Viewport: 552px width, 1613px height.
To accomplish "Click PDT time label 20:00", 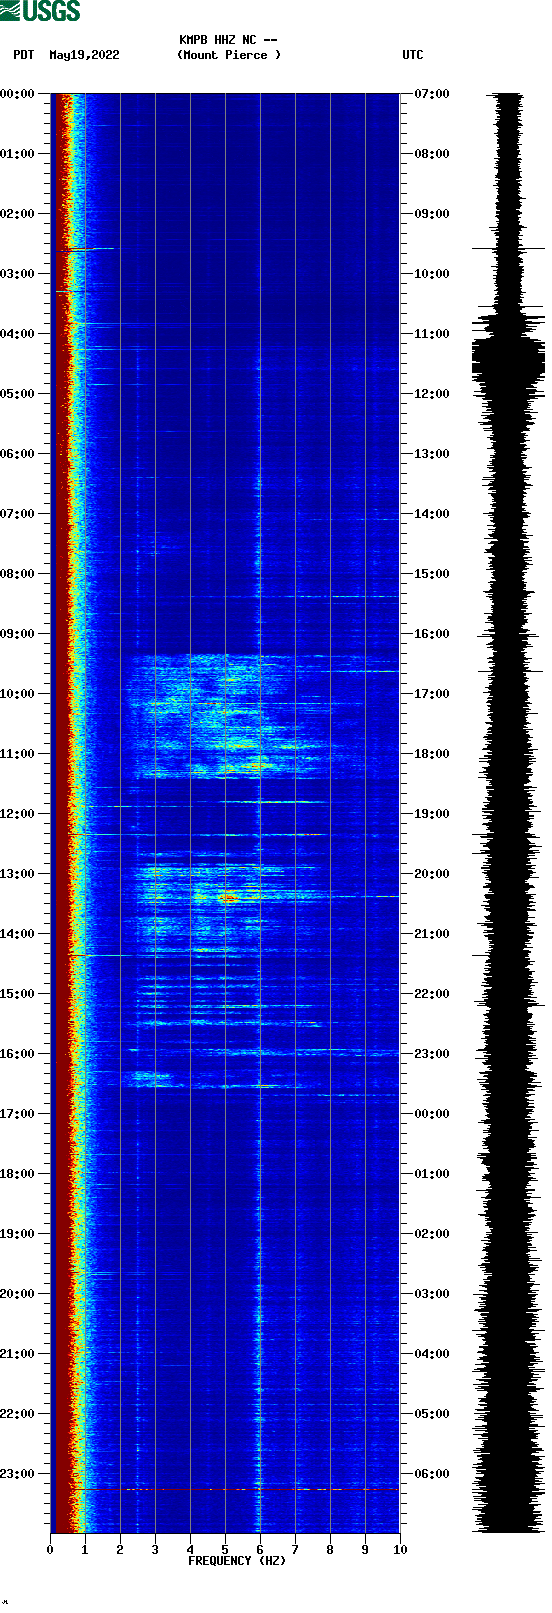I will click(x=18, y=1294).
